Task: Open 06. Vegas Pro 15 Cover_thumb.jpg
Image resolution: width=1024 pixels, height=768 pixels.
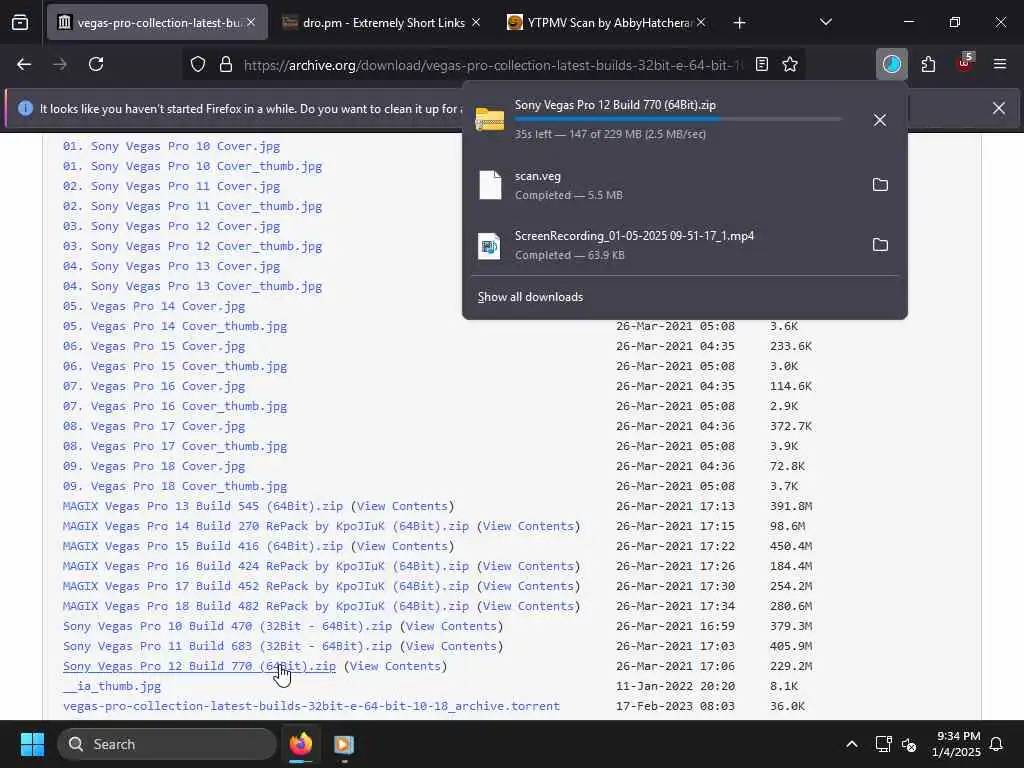Action: (x=174, y=366)
